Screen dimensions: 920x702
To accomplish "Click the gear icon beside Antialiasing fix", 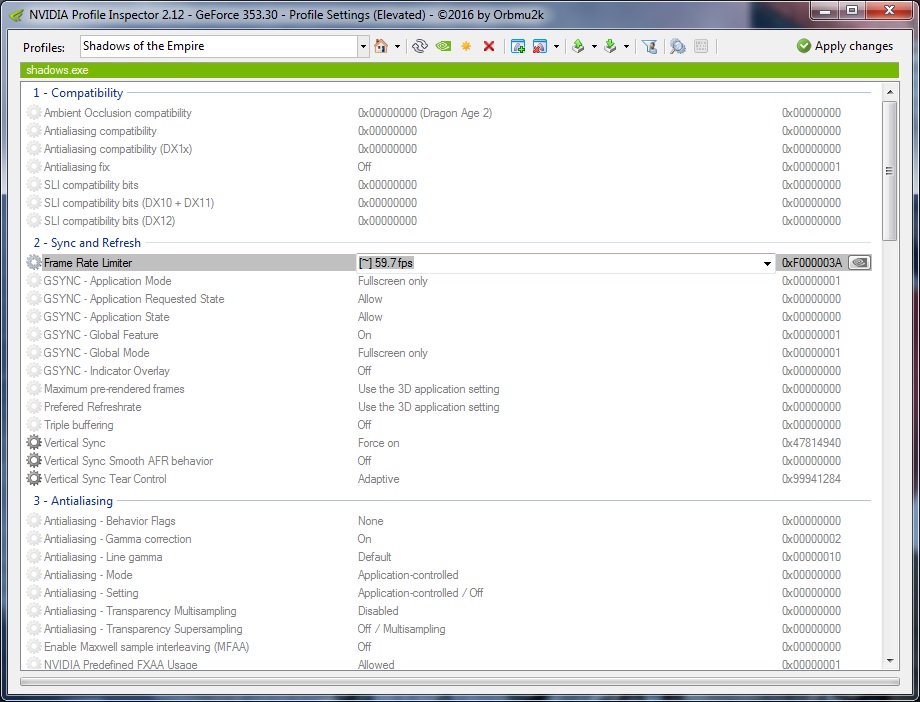I will tap(34, 167).
